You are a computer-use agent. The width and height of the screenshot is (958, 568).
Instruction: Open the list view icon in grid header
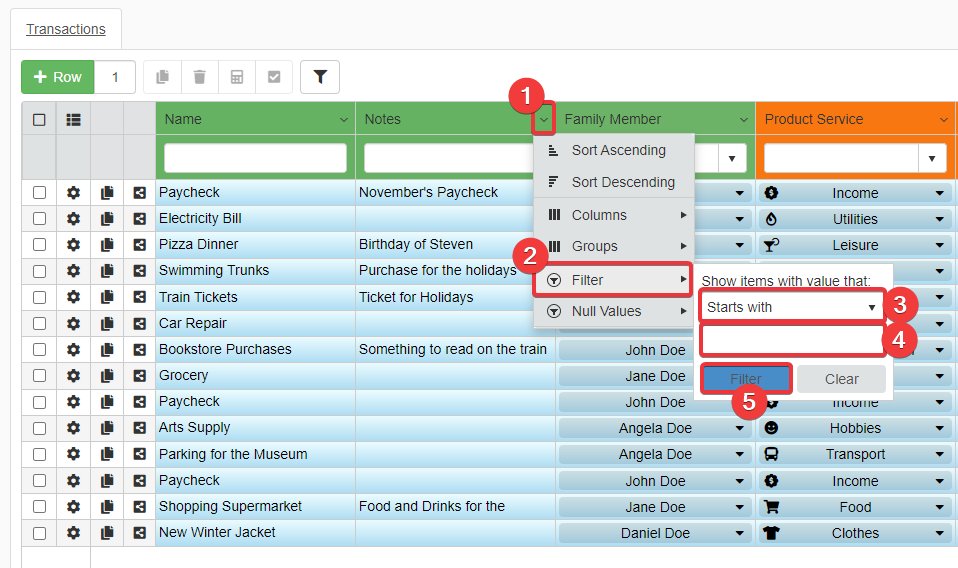pyautogui.click(x=73, y=119)
